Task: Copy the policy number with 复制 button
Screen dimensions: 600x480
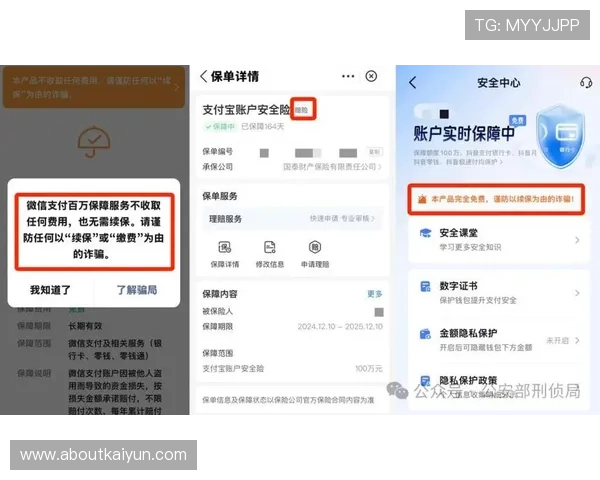Action: click(375, 152)
